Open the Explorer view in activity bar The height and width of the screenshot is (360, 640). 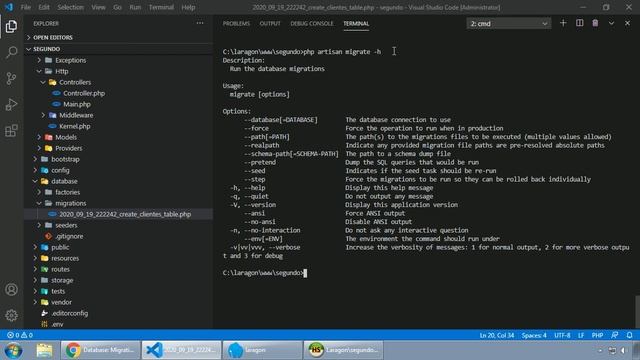click(11, 27)
